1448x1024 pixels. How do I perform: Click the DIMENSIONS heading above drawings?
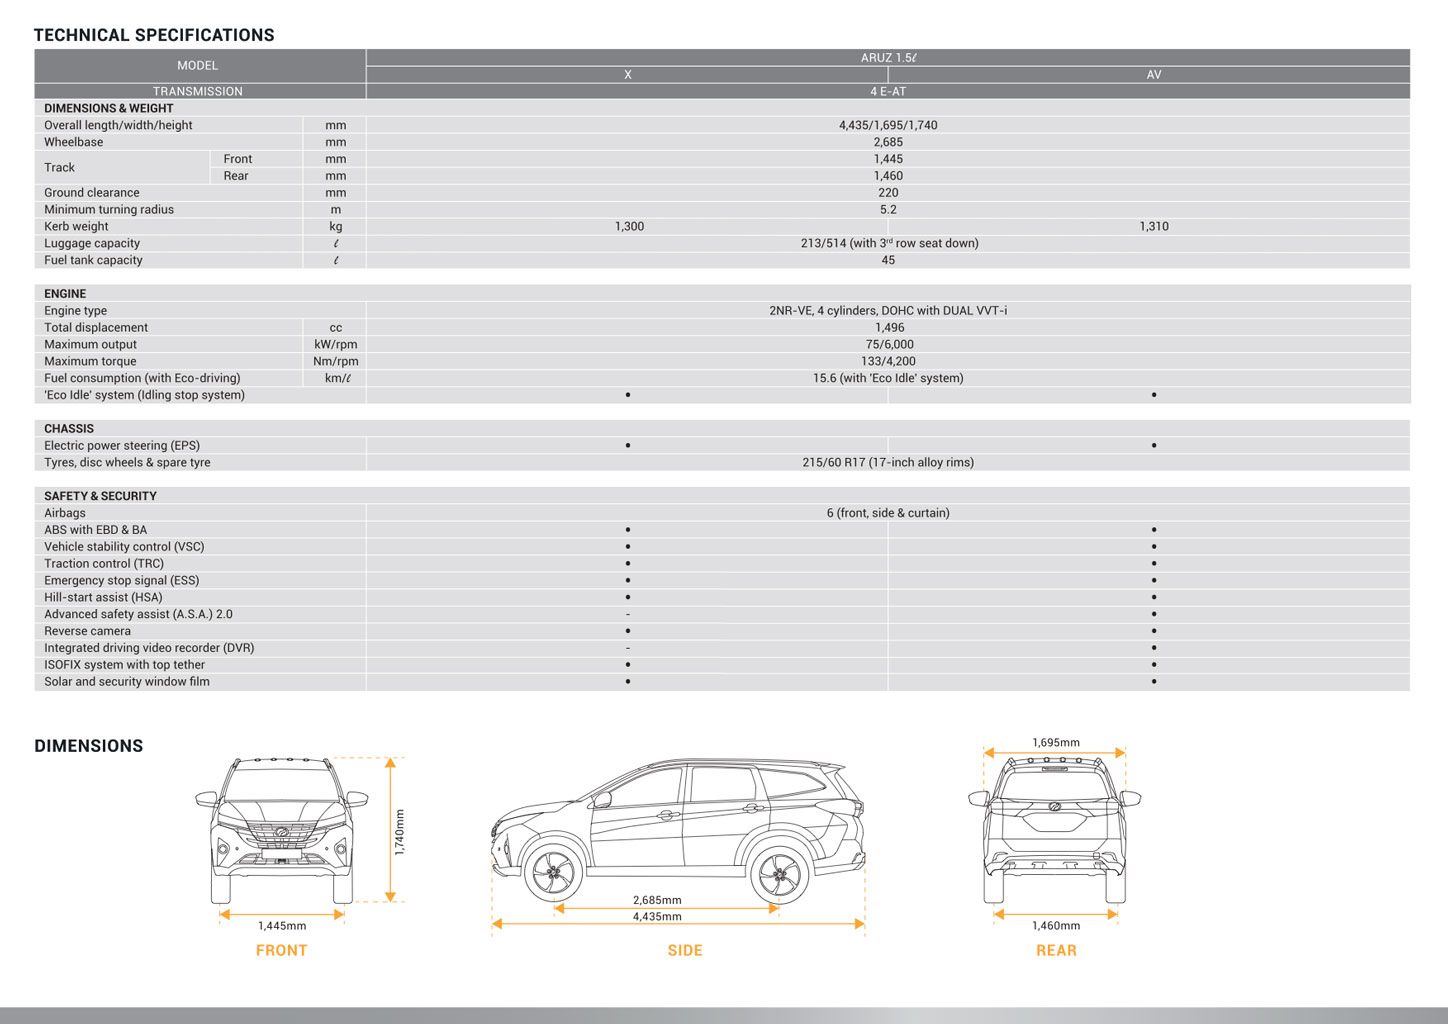[89, 746]
